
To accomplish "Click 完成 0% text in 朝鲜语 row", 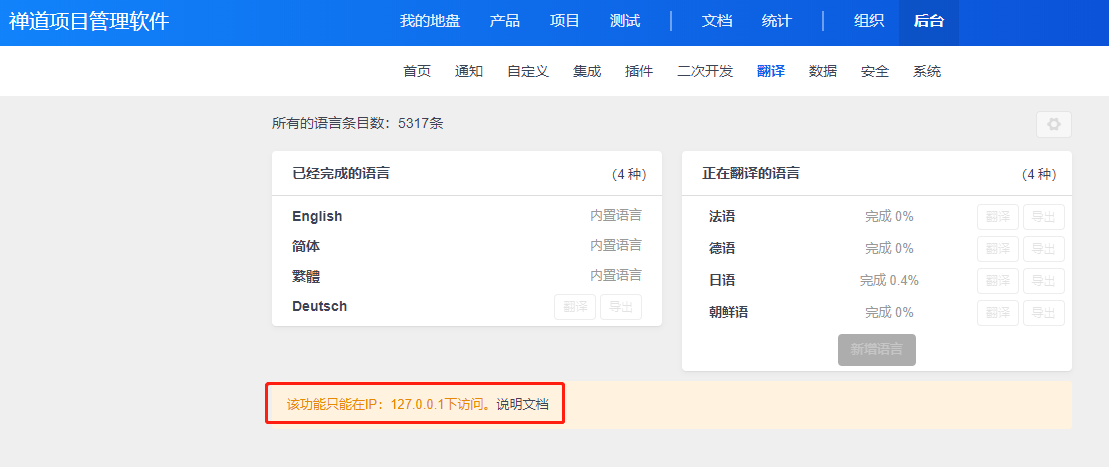I will [889, 312].
